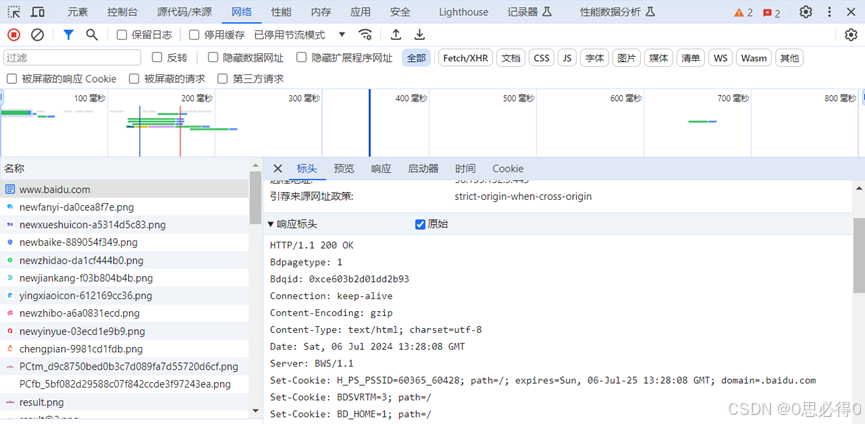Image resolution: width=865 pixels, height=424 pixels.
Task: Click the Name (名称) column header
Action: click(x=124, y=168)
